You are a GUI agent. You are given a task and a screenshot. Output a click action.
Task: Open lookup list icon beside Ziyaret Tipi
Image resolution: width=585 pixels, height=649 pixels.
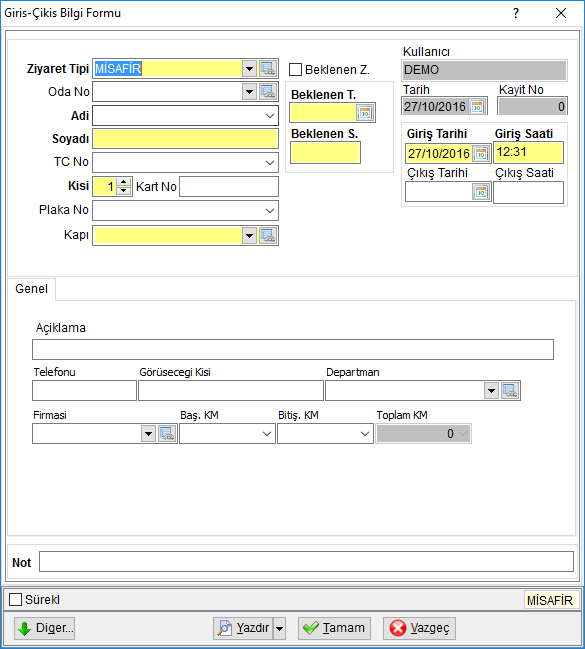tap(268, 69)
